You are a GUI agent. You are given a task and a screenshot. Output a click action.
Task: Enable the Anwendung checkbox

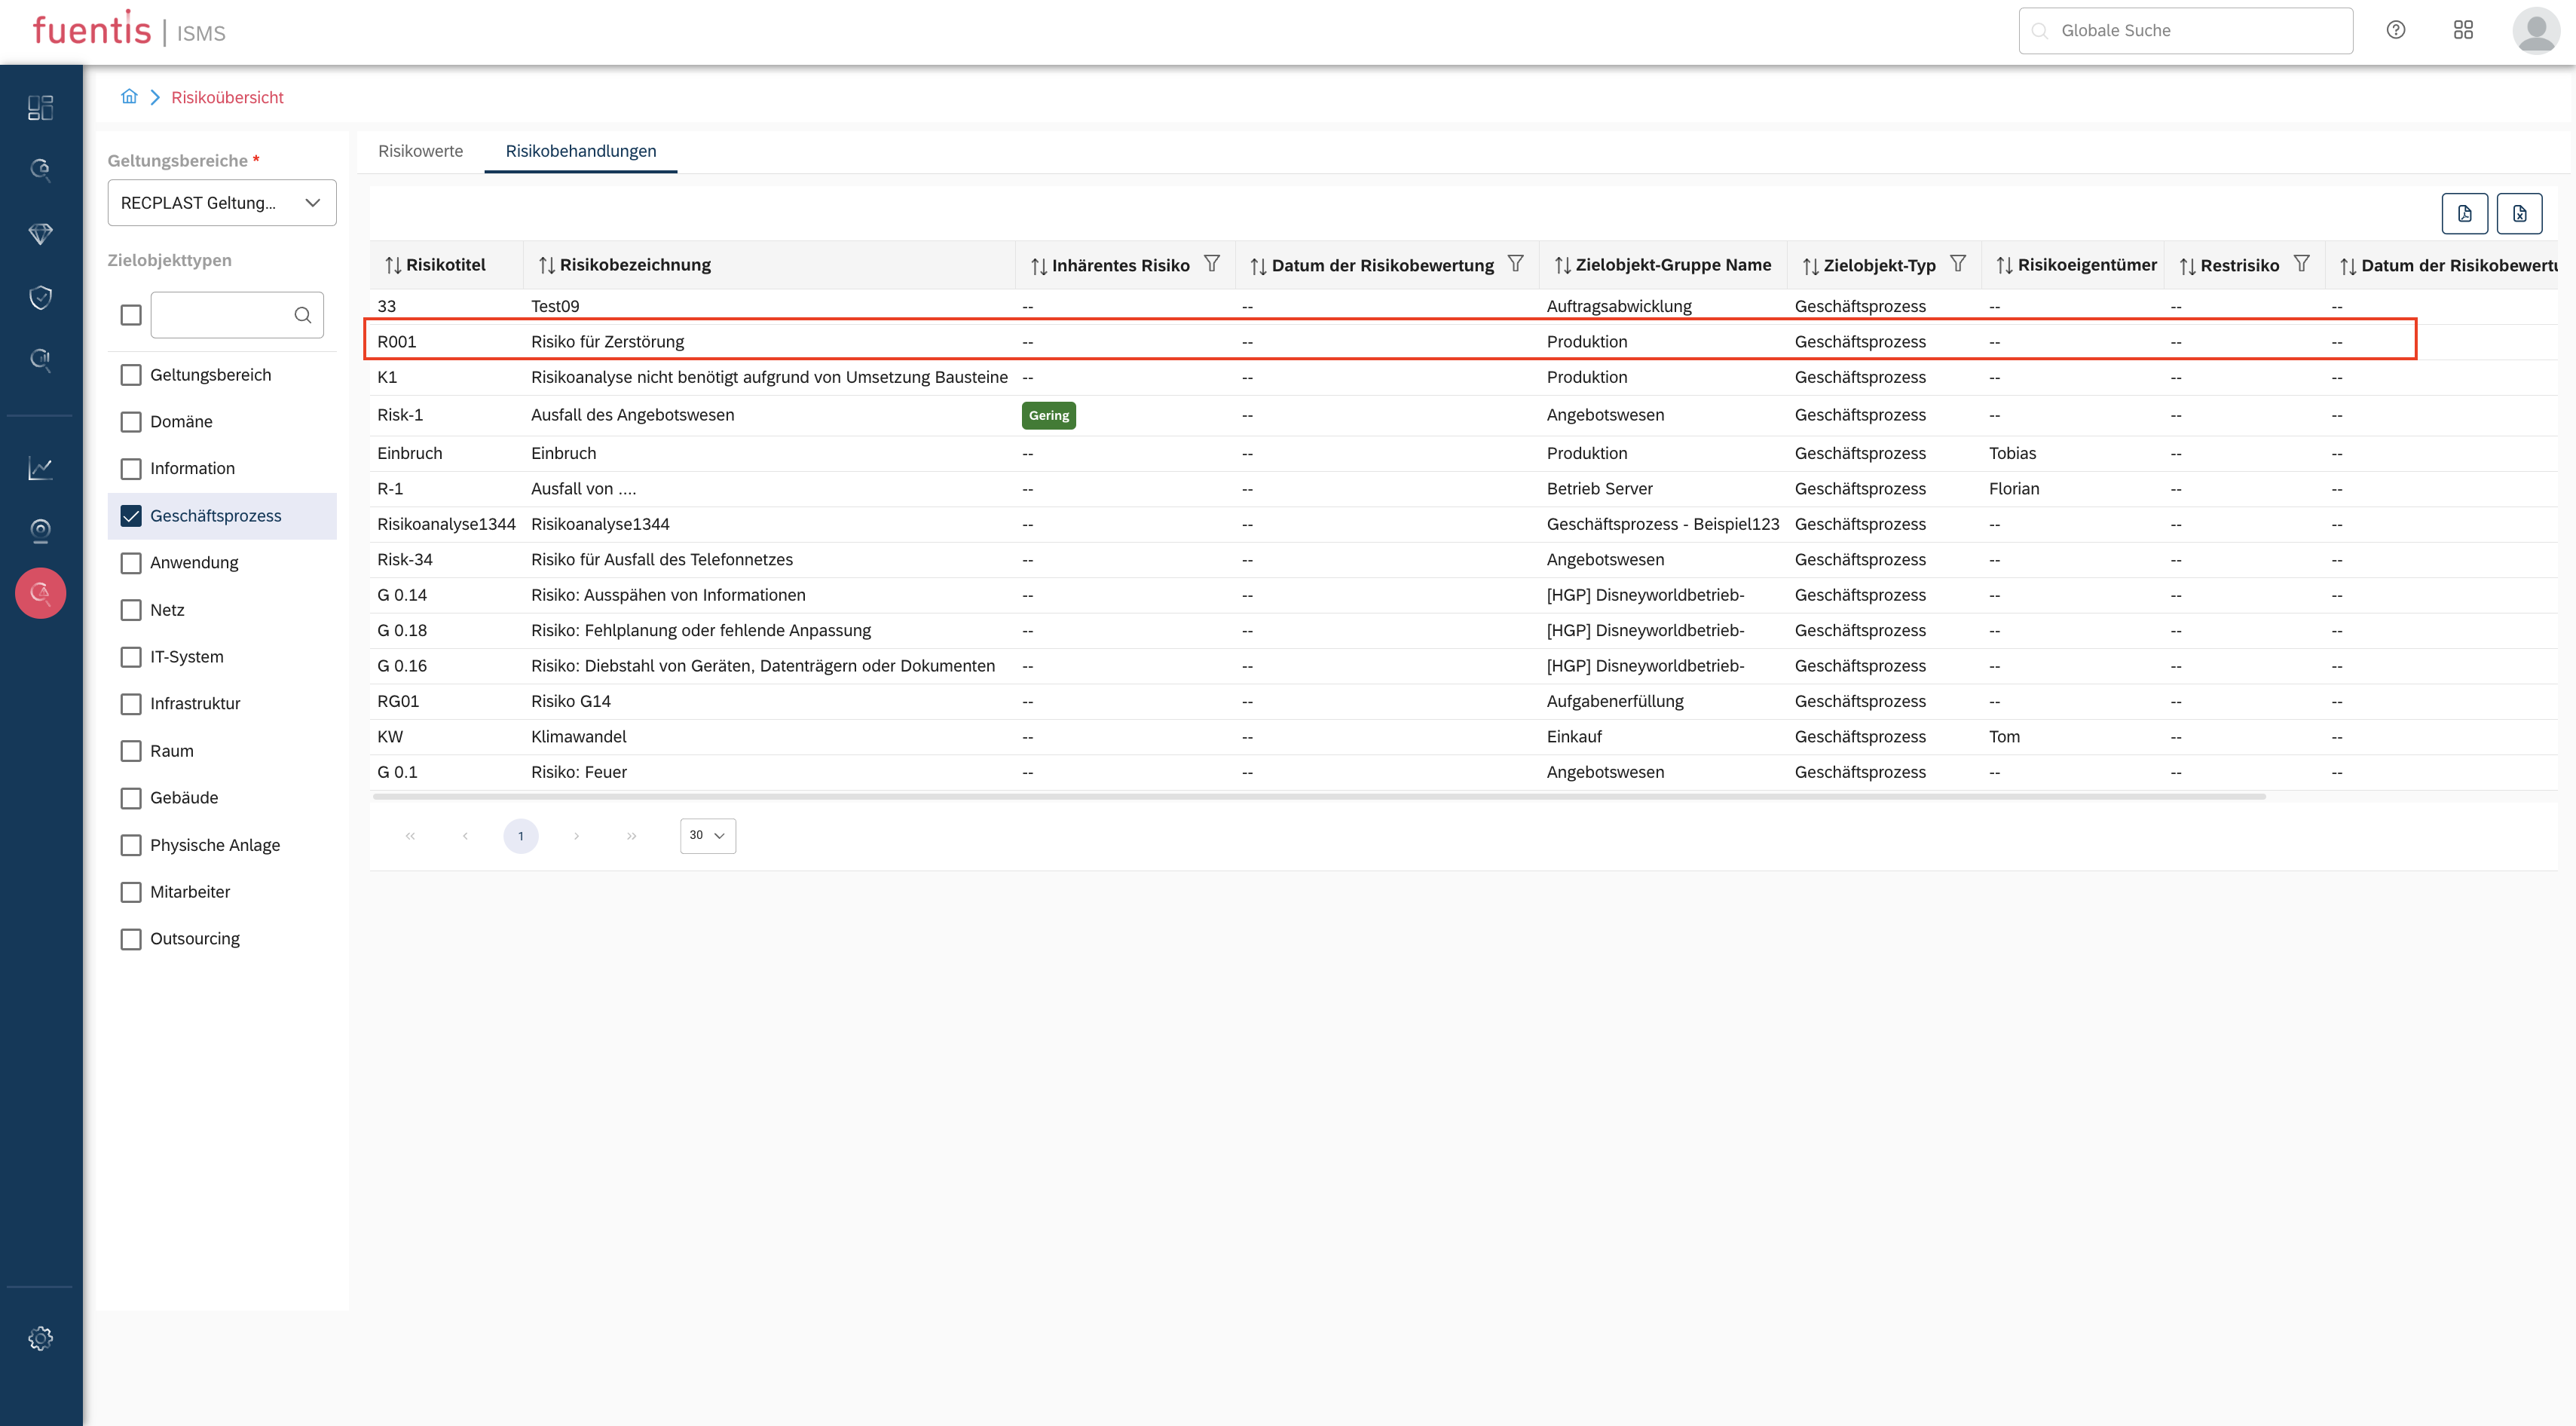pos(131,563)
